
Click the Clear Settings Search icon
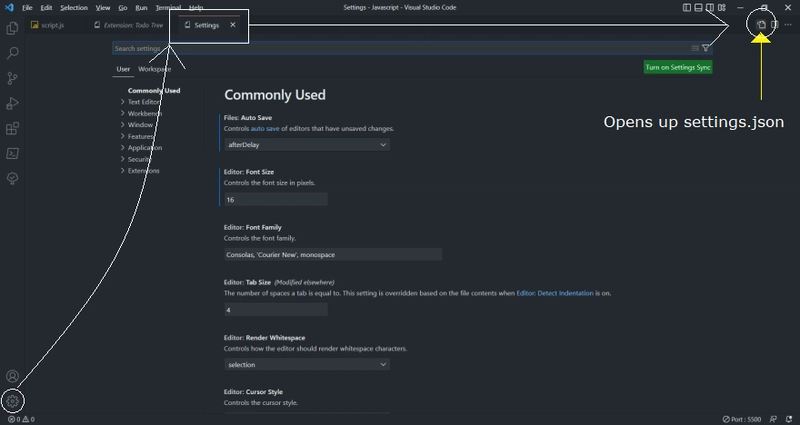(695, 48)
